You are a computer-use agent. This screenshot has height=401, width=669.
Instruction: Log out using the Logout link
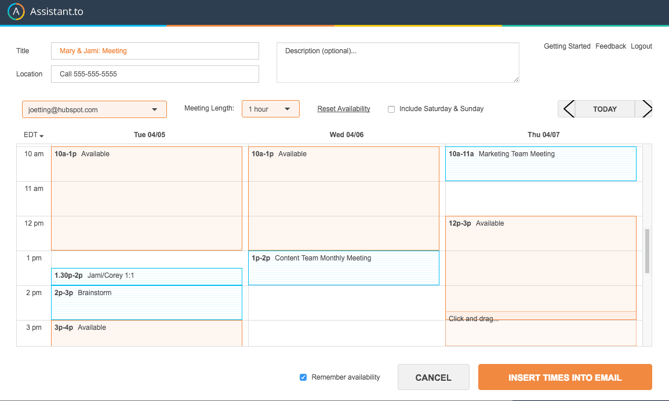[641, 46]
